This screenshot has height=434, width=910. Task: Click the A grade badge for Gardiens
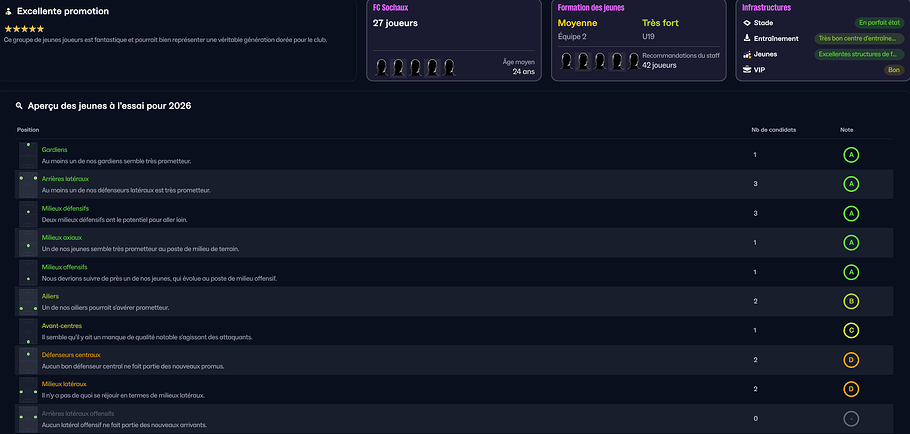851,155
